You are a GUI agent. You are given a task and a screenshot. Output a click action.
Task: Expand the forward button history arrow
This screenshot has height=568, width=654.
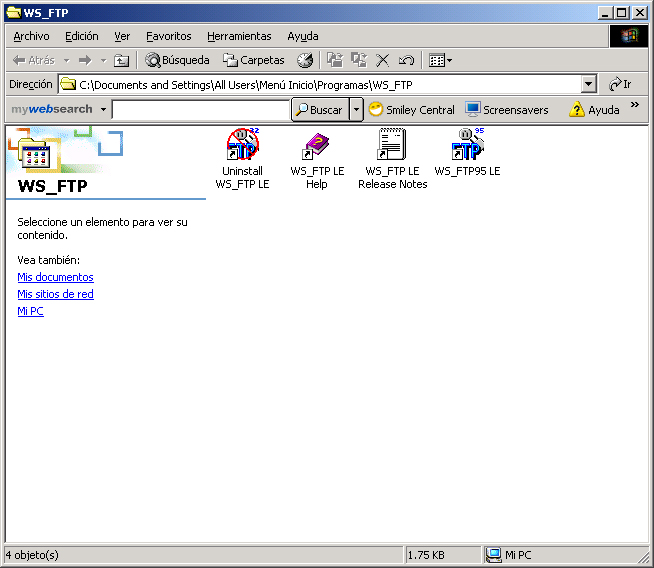pyautogui.click(x=103, y=61)
